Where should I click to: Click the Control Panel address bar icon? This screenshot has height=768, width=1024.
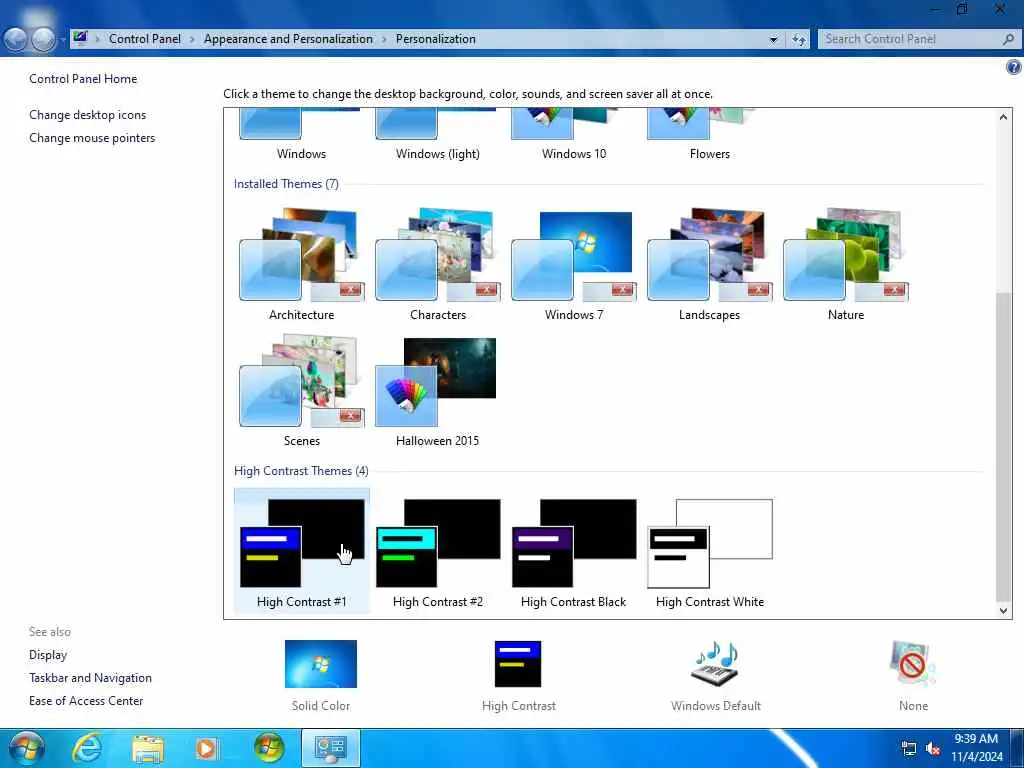point(80,39)
